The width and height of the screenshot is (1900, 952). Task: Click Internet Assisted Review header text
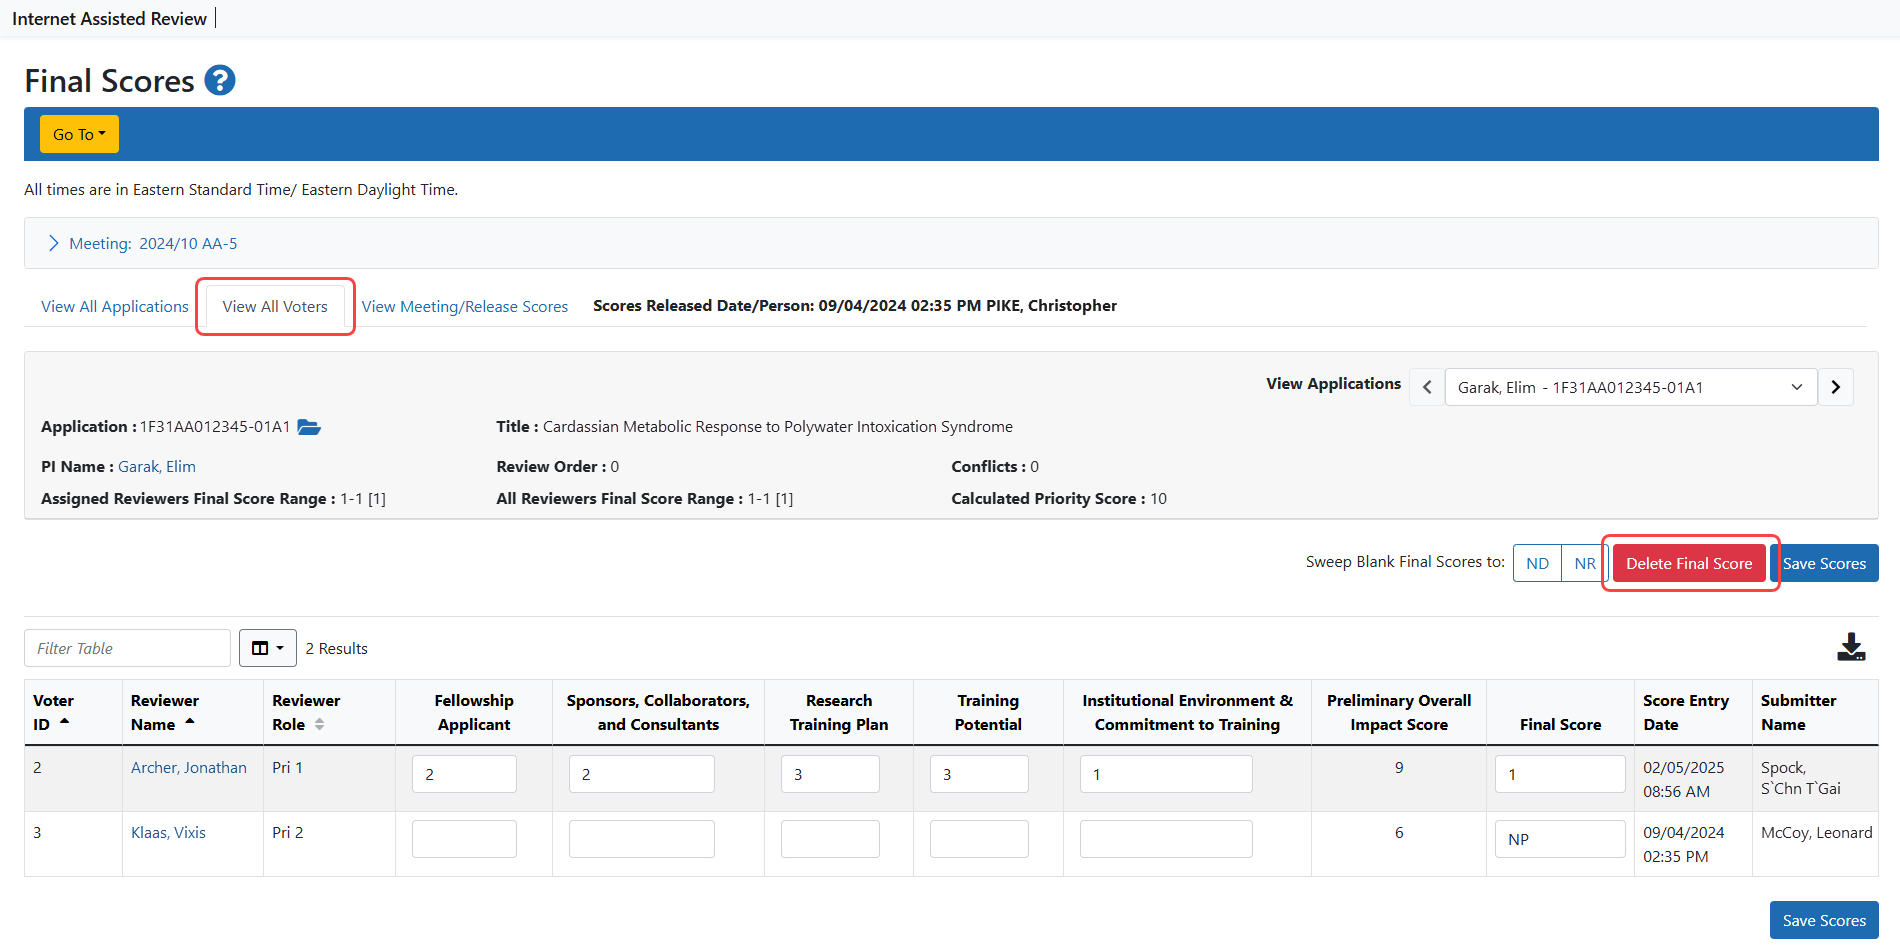pyautogui.click(x=109, y=18)
